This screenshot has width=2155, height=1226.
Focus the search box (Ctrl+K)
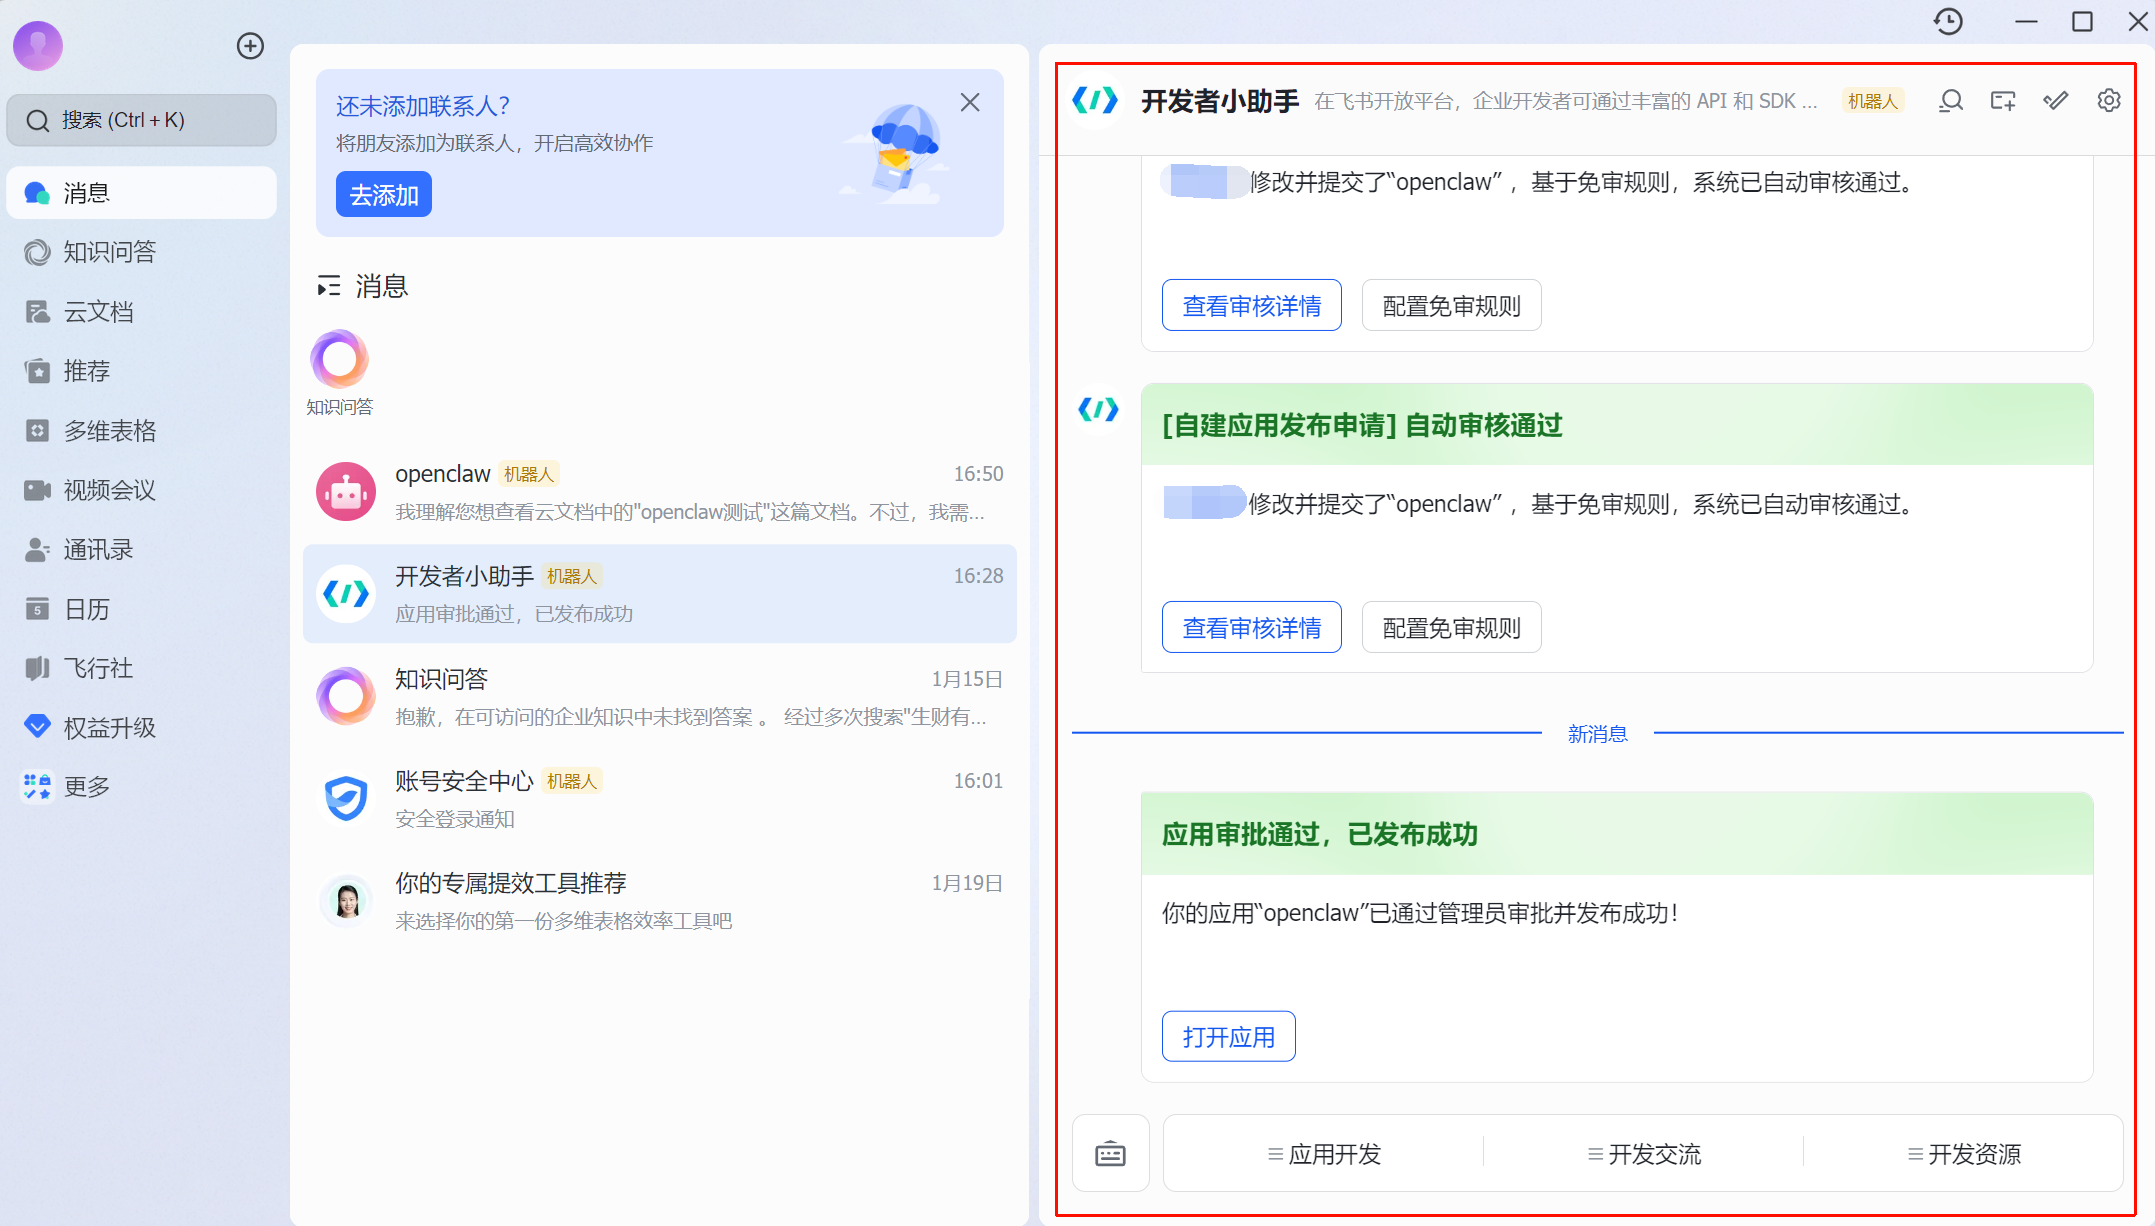pyautogui.click(x=141, y=120)
